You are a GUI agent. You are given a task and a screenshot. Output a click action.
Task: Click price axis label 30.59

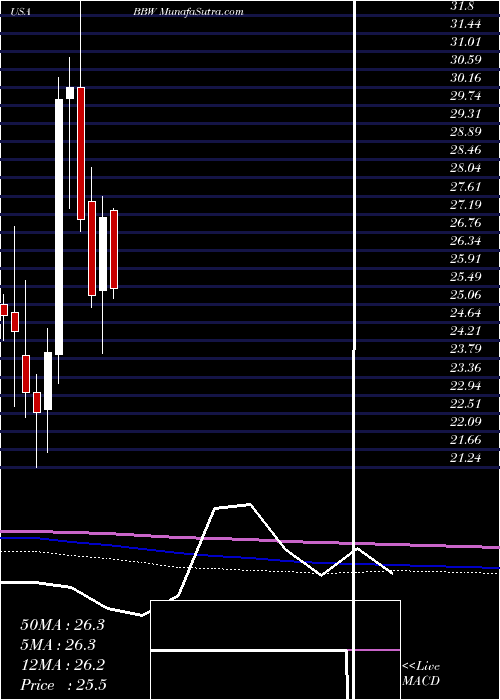[466, 60]
